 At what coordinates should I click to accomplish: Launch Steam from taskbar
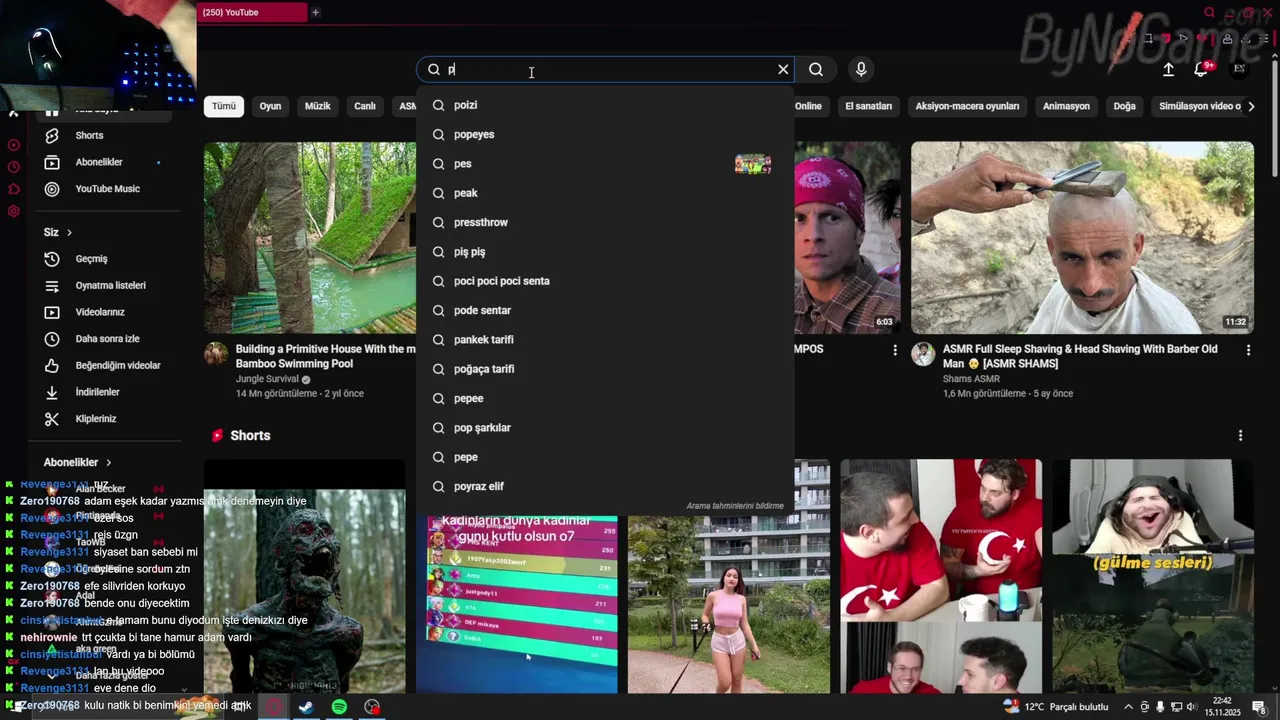(x=306, y=707)
